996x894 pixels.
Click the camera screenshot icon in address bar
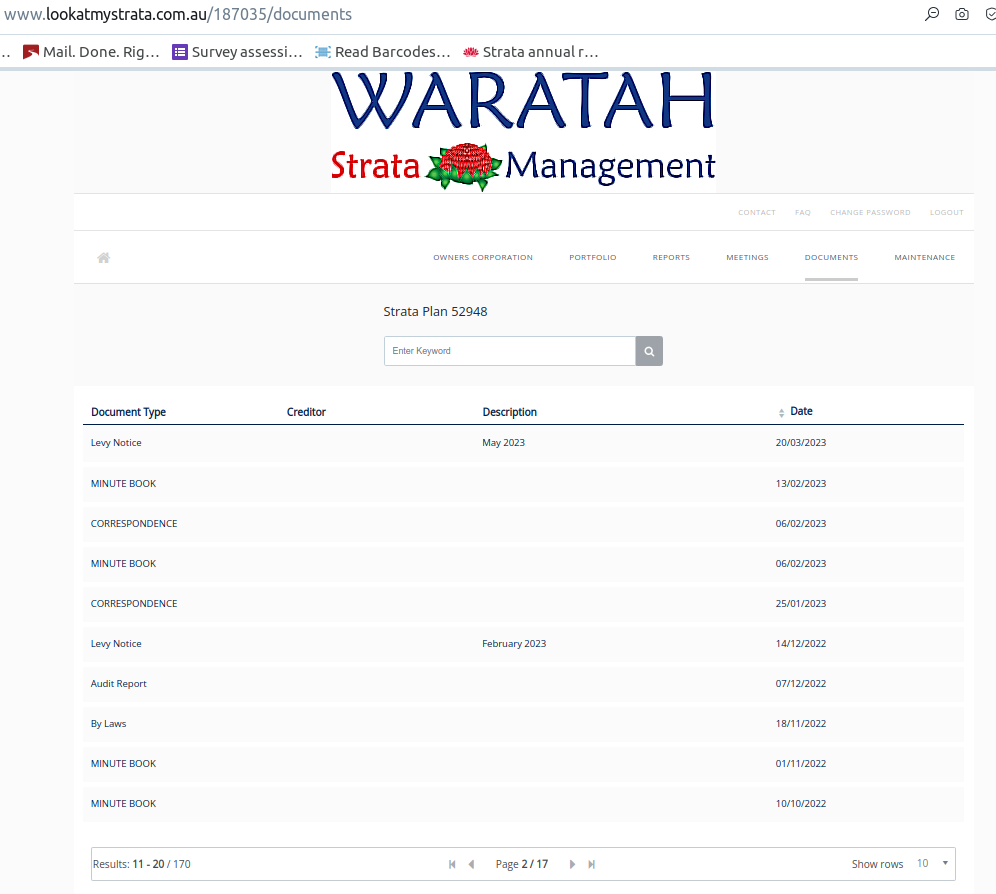point(962,14)
